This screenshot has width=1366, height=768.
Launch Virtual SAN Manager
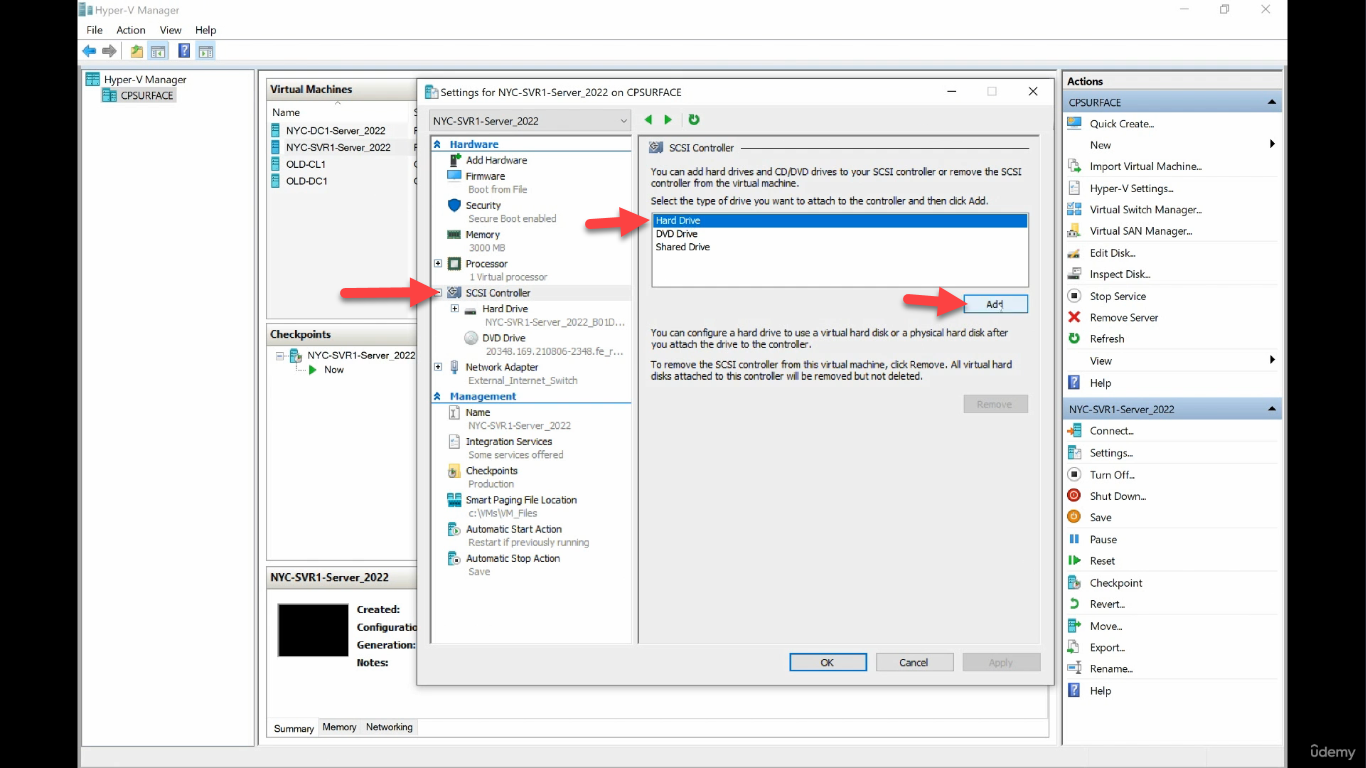point(1141,231)
